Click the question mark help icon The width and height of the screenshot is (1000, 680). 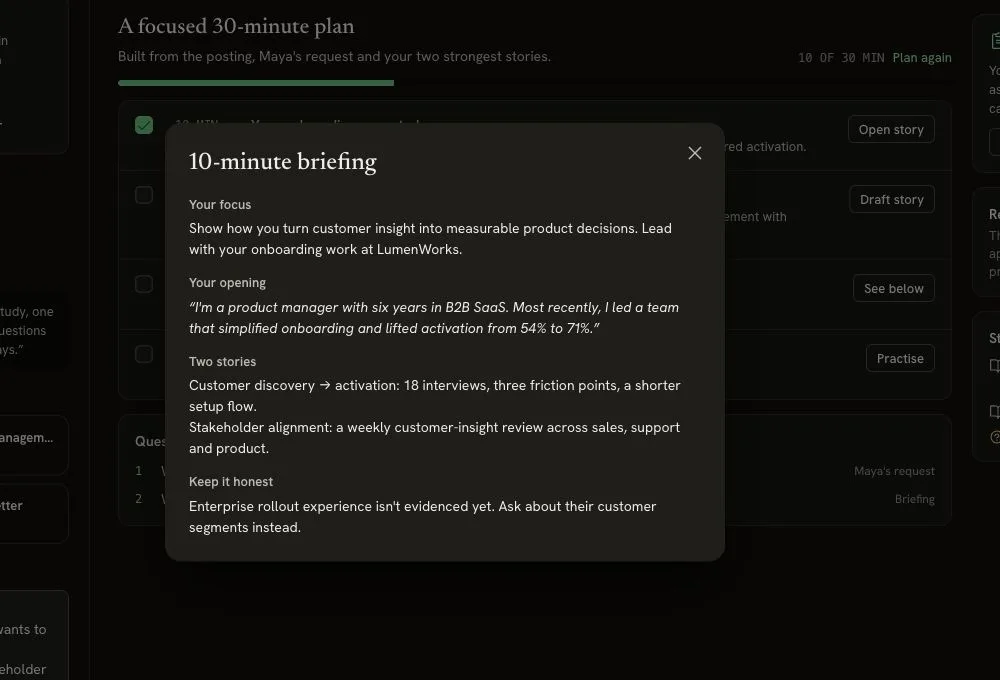995,437
